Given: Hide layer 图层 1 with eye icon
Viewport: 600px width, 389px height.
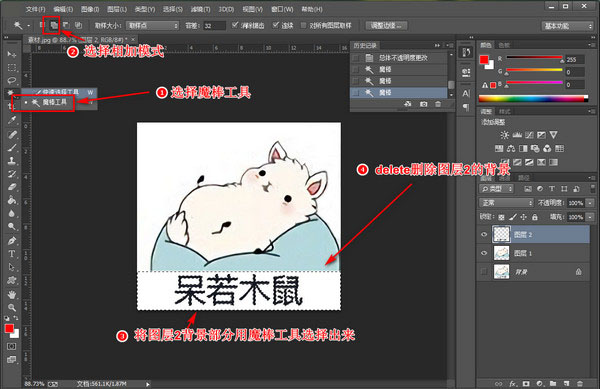Looking at the screenshot, I should 484,253.
